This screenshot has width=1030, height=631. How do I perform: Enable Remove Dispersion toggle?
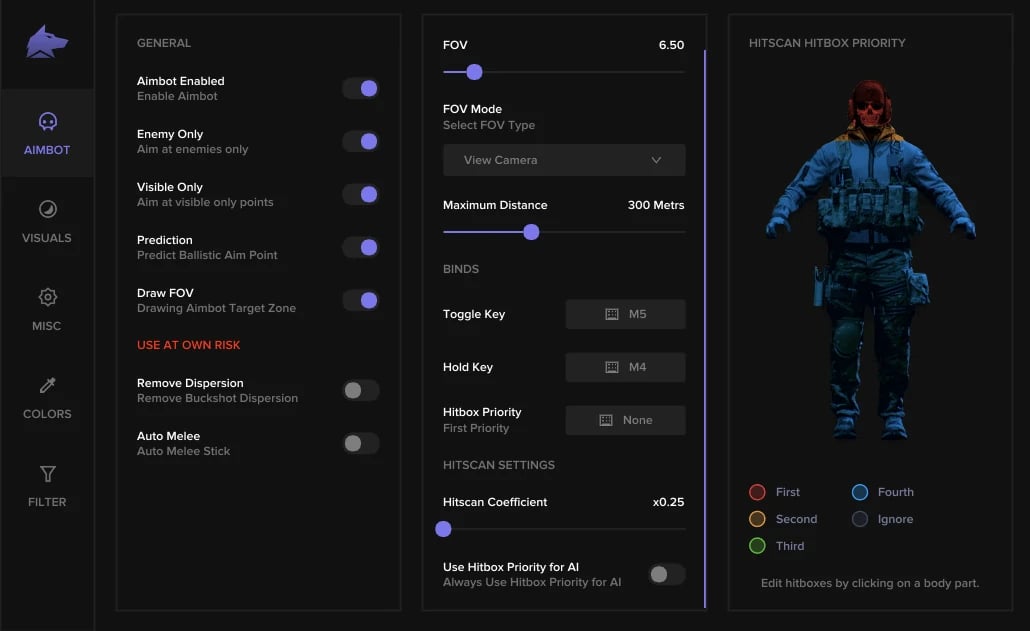point(361,391)
